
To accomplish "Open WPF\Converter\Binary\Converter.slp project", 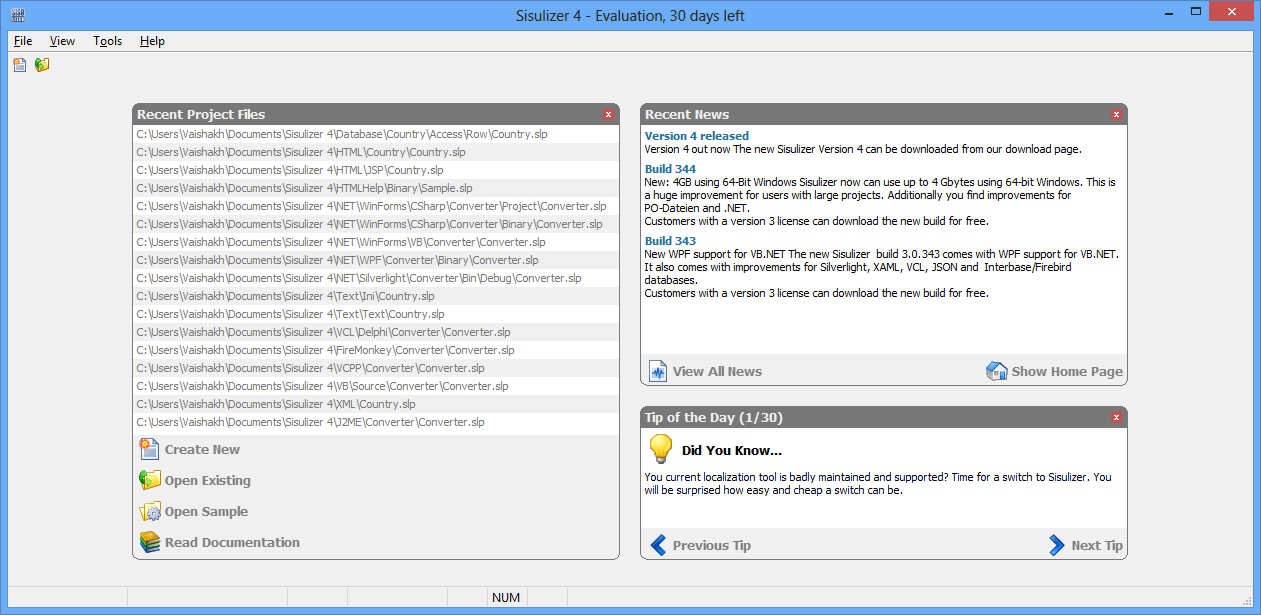I will 376,260.
